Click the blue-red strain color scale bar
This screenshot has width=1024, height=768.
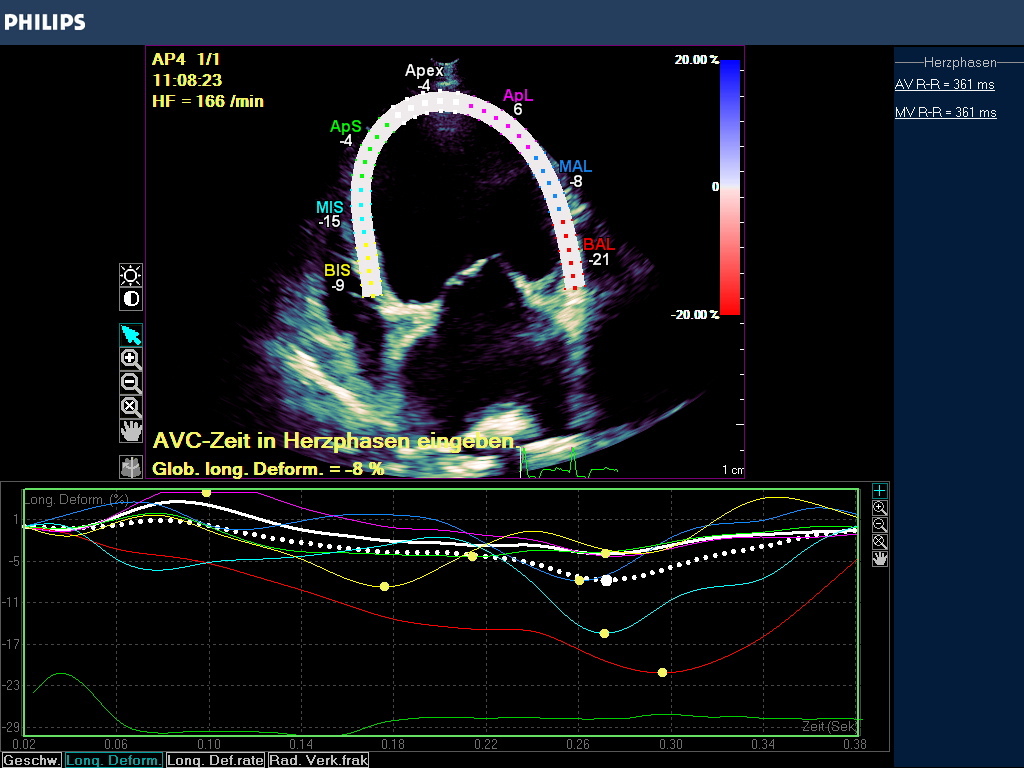[x=729, y=187]
